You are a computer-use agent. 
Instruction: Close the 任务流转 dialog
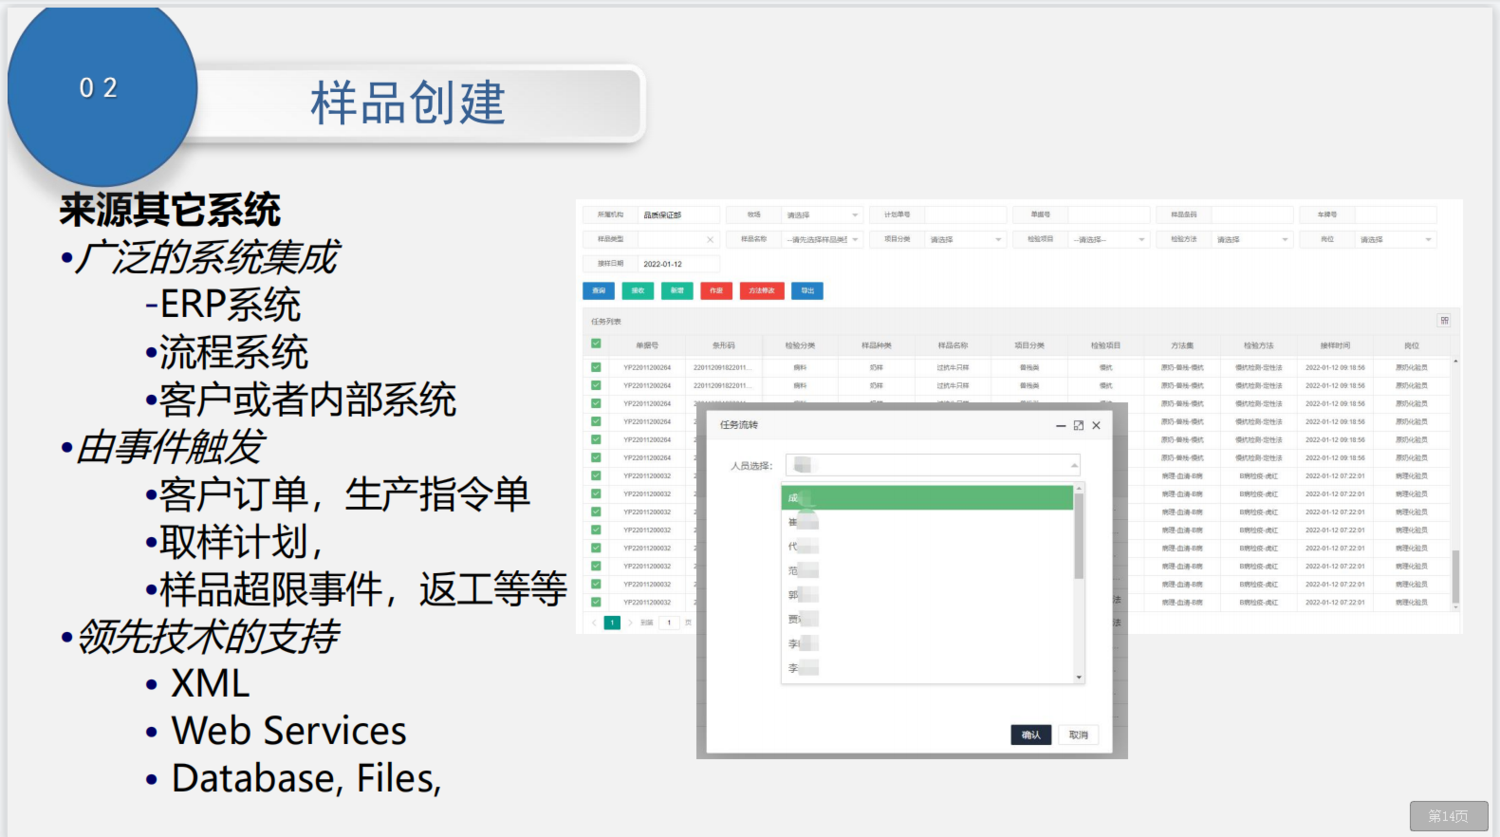pos(1096,425)
